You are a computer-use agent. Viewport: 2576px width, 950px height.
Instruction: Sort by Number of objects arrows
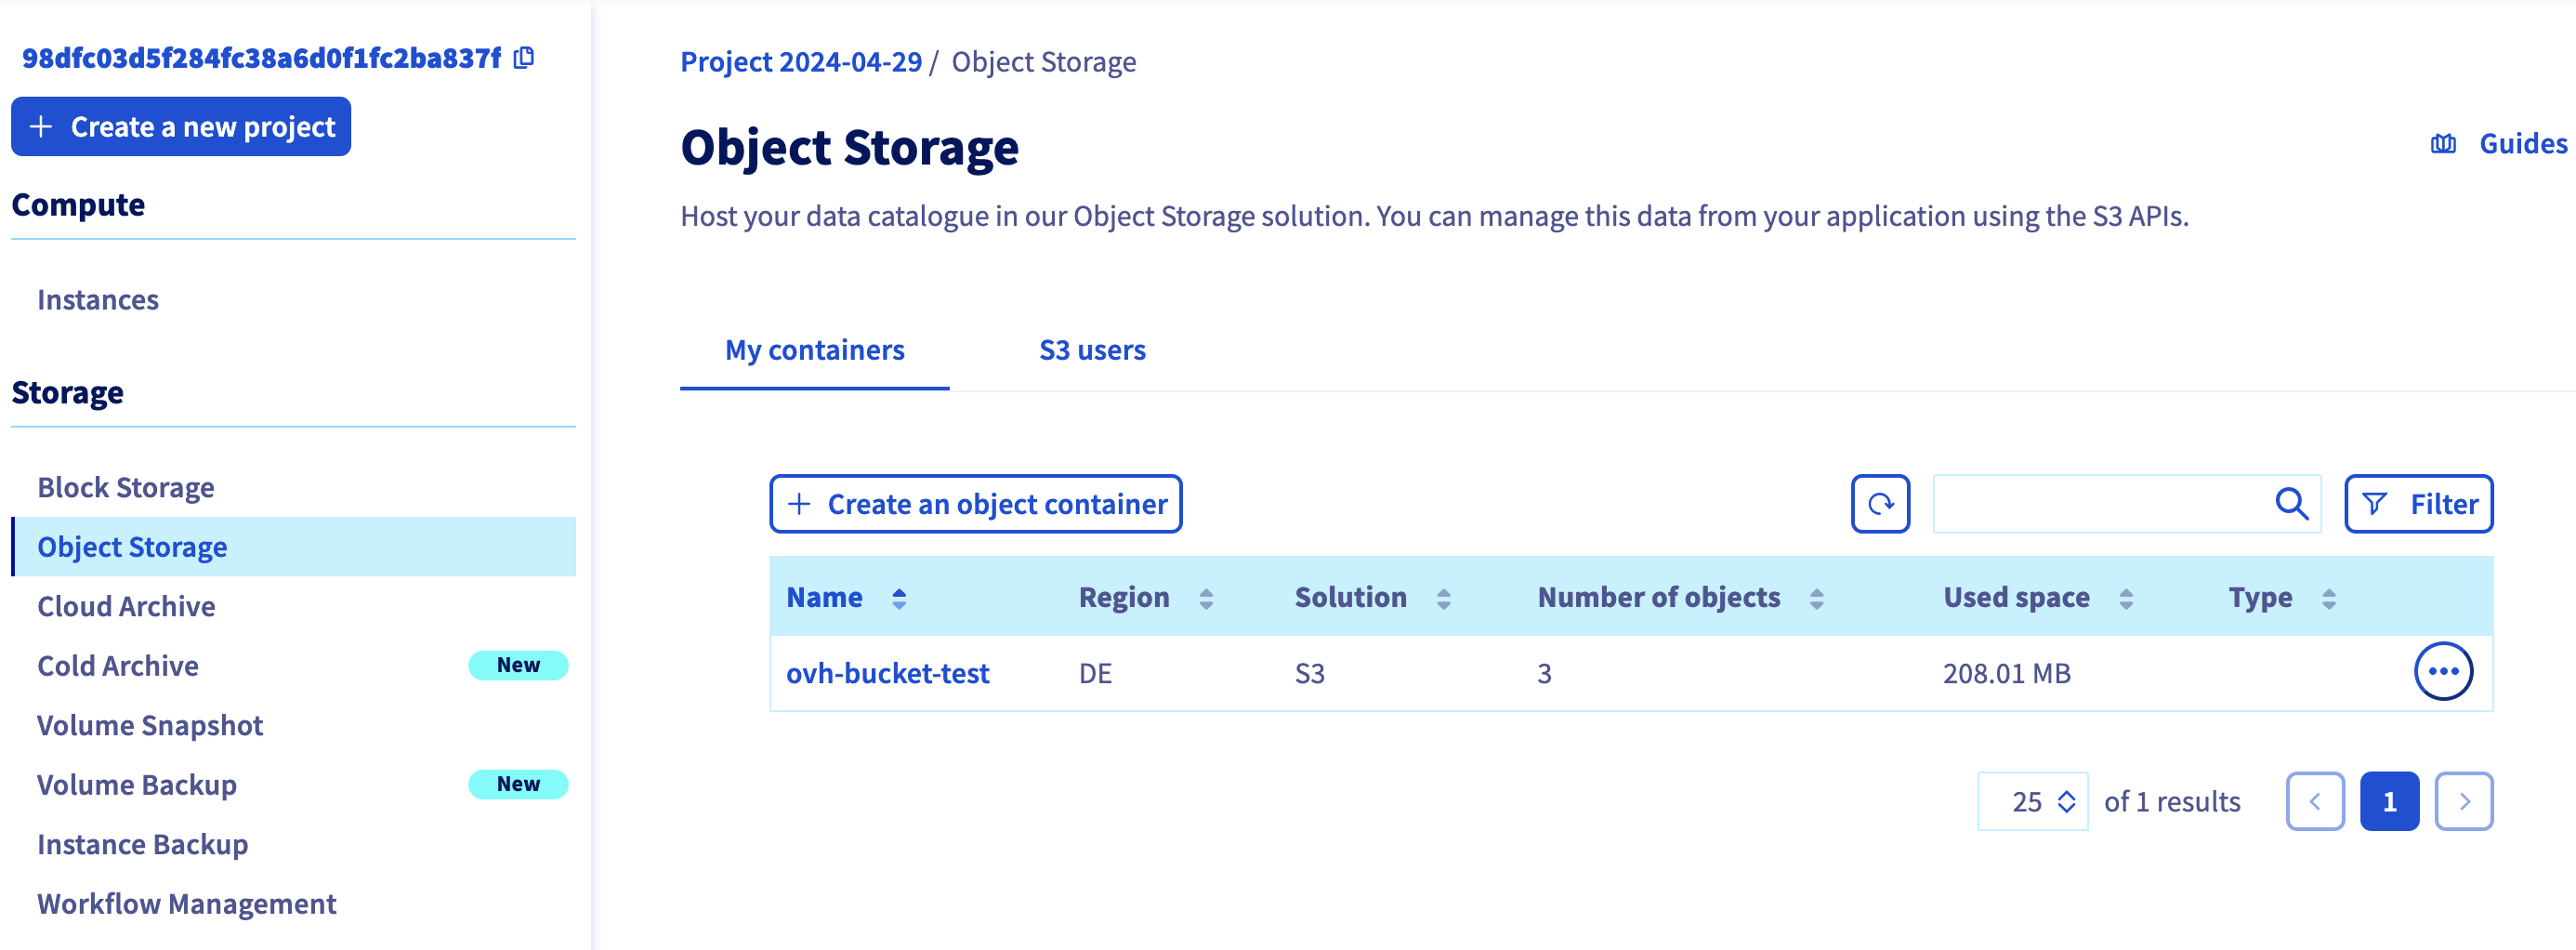(1816, 598)
